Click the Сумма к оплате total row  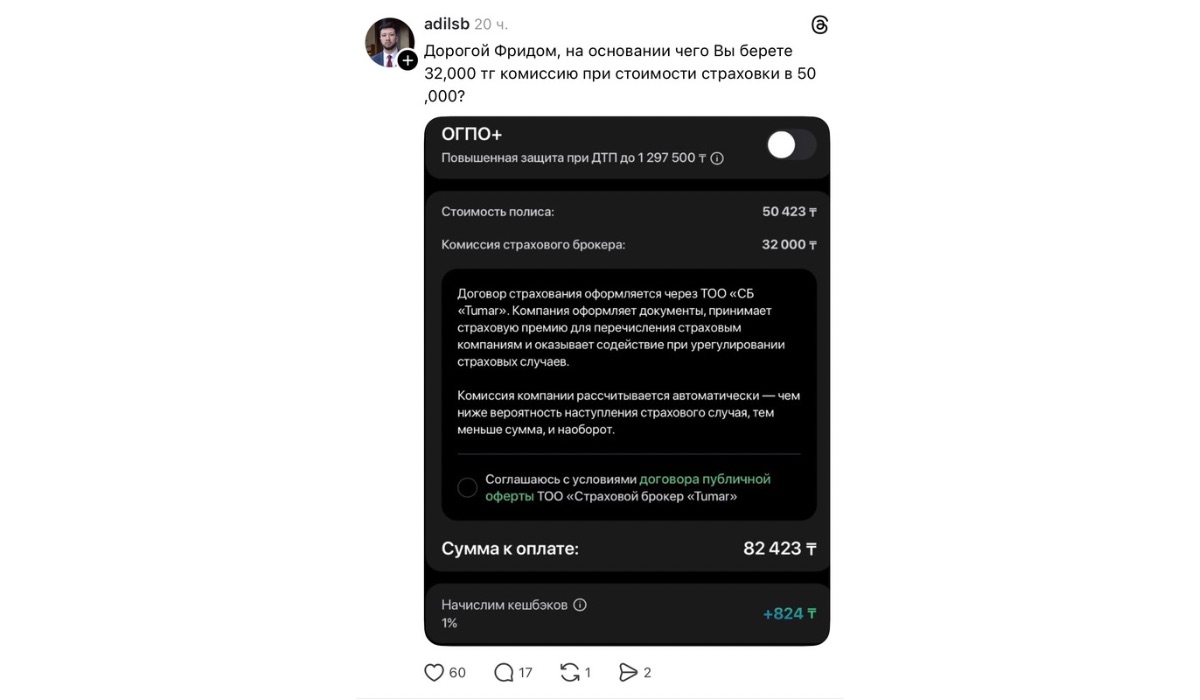click(x=629, y=548)
